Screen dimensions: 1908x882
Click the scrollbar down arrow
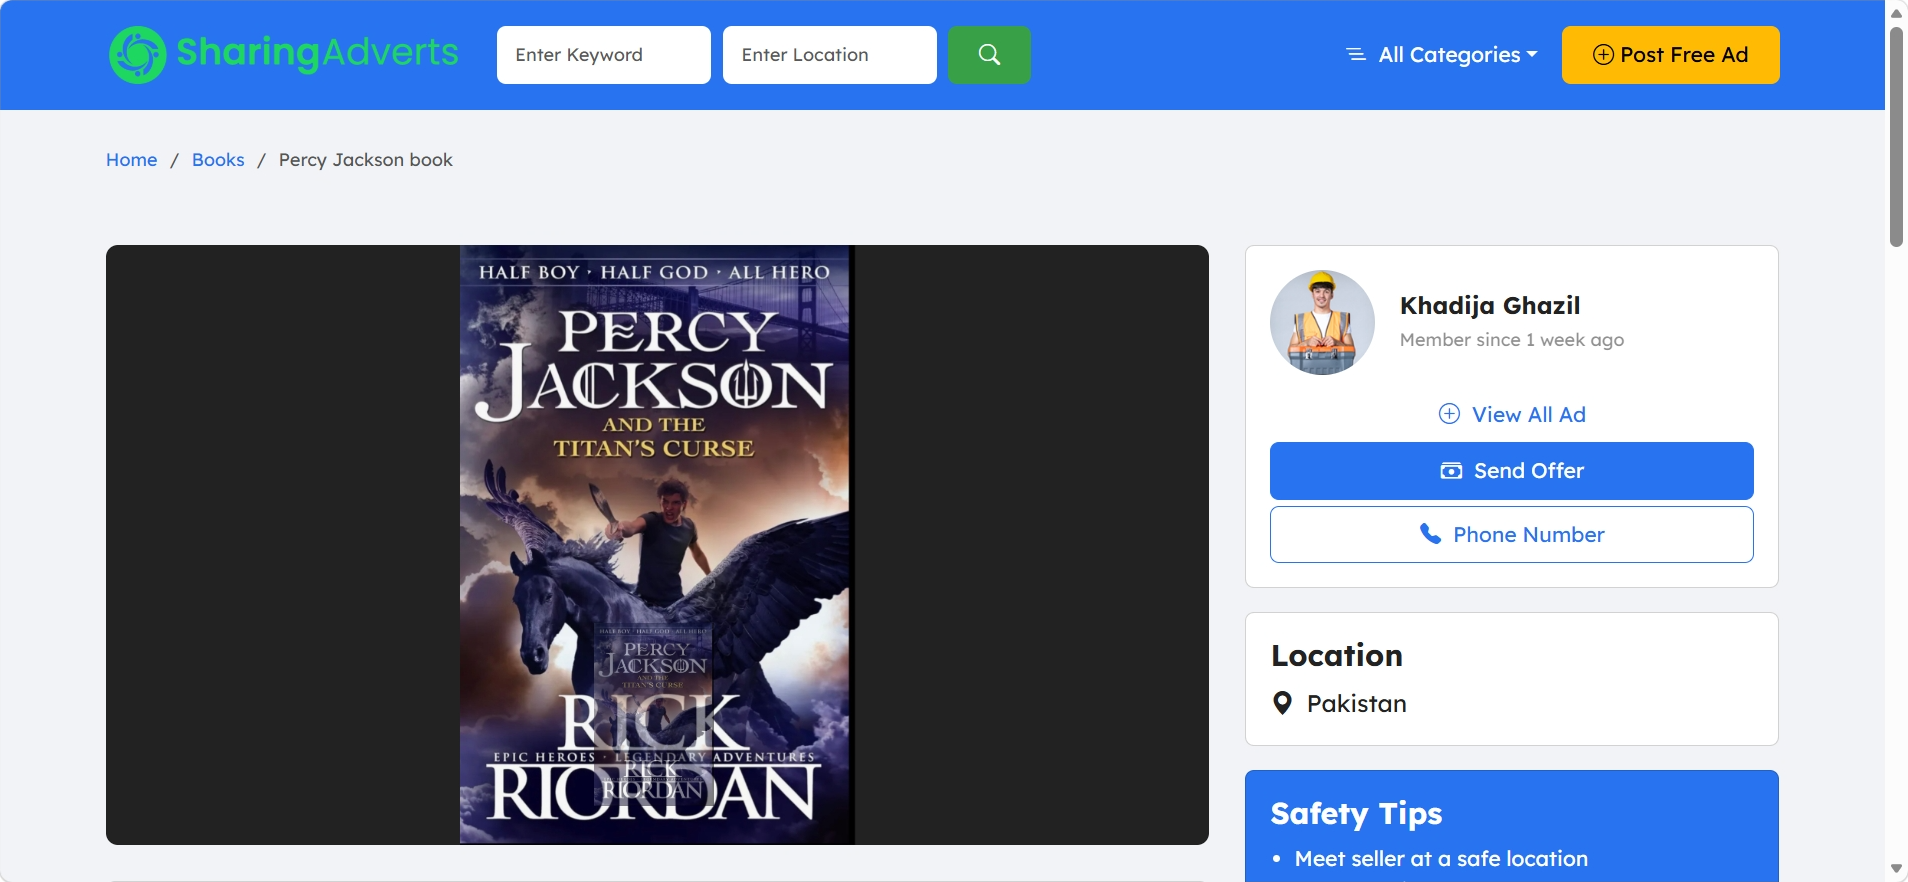point(1896,869)
